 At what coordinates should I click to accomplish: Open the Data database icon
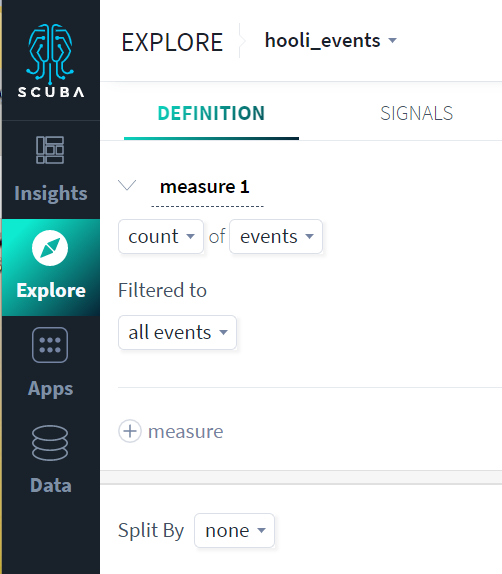[50, 443]
